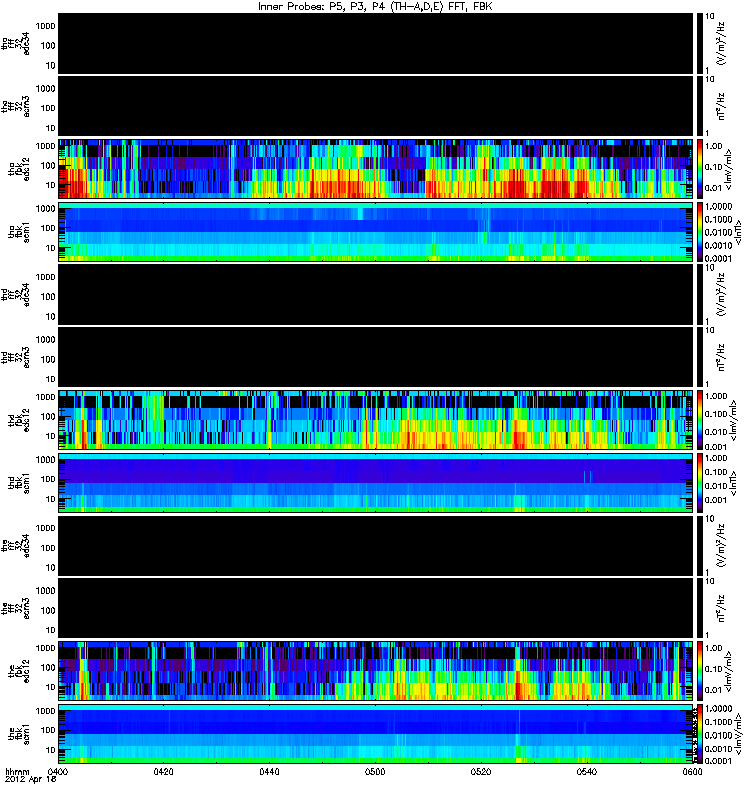
Task: Click the 'thd fbk scm1' panel label
Action: tap(19, 483)
